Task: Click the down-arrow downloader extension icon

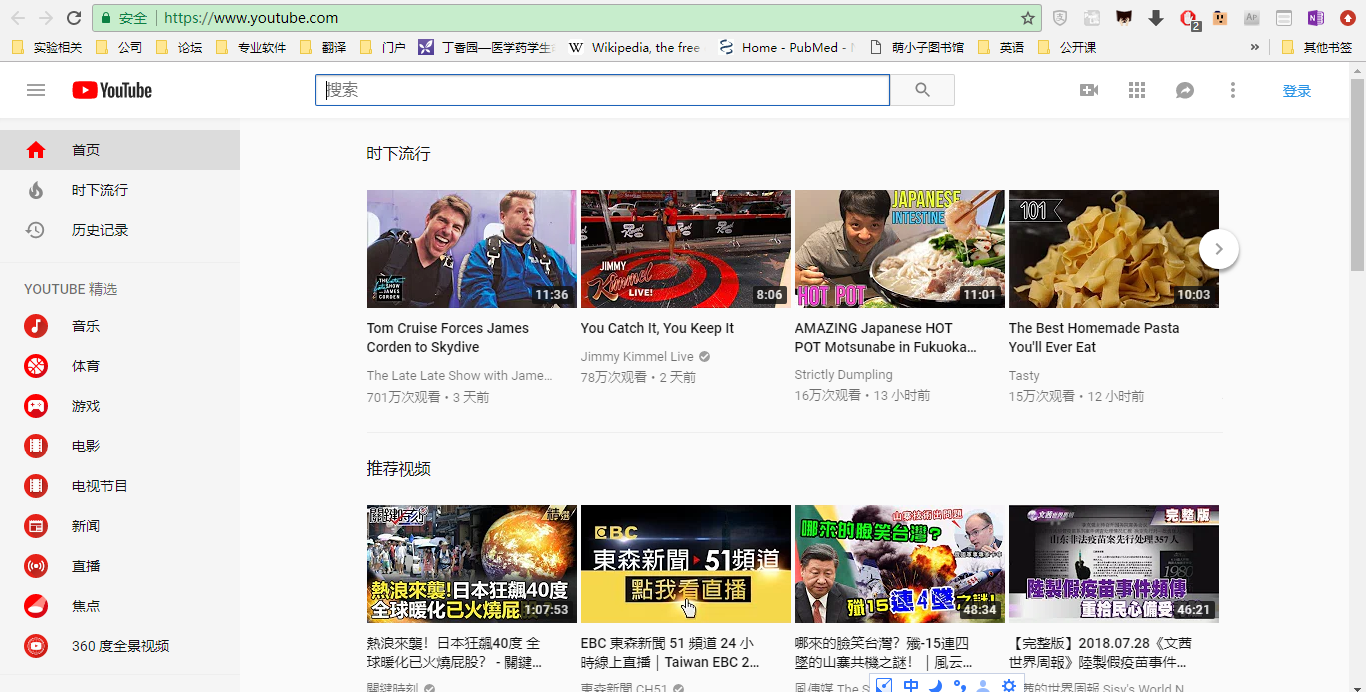Action: point(1156,18)
